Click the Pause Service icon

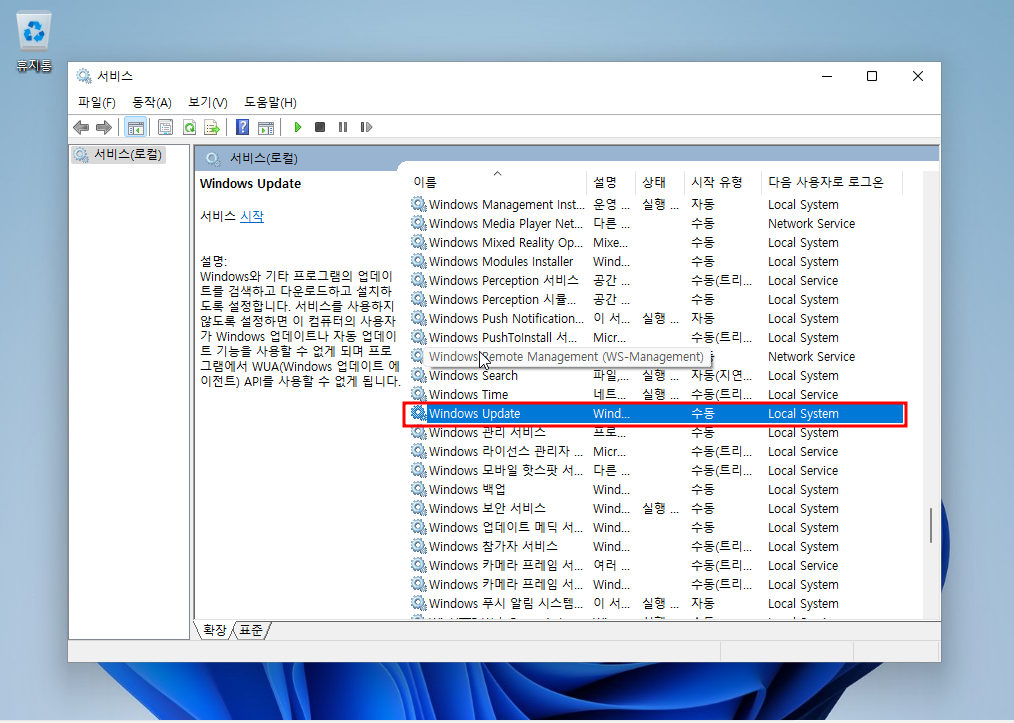point(343,127)
